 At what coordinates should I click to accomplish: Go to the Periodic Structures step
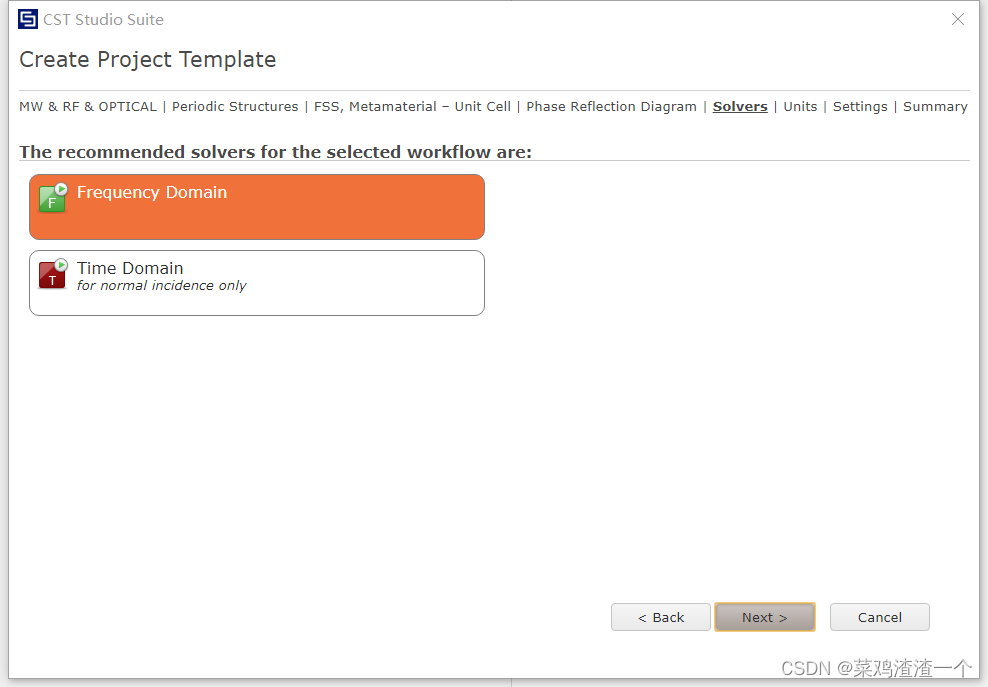(235, 107)
